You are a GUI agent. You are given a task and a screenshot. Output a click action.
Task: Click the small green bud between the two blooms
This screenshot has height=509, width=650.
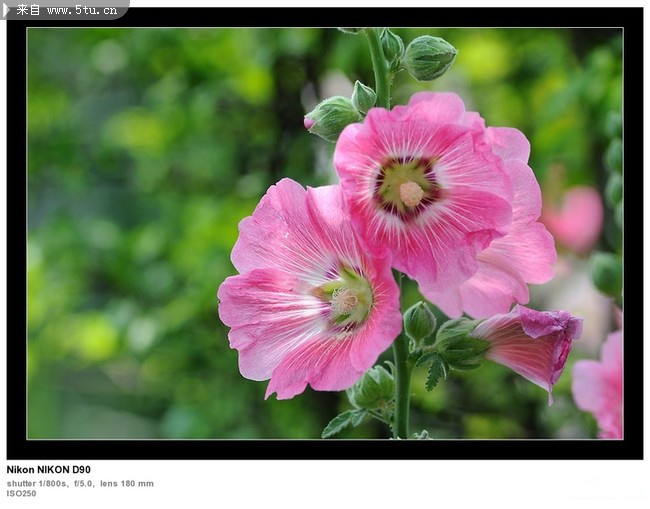[x=419, y=321]
